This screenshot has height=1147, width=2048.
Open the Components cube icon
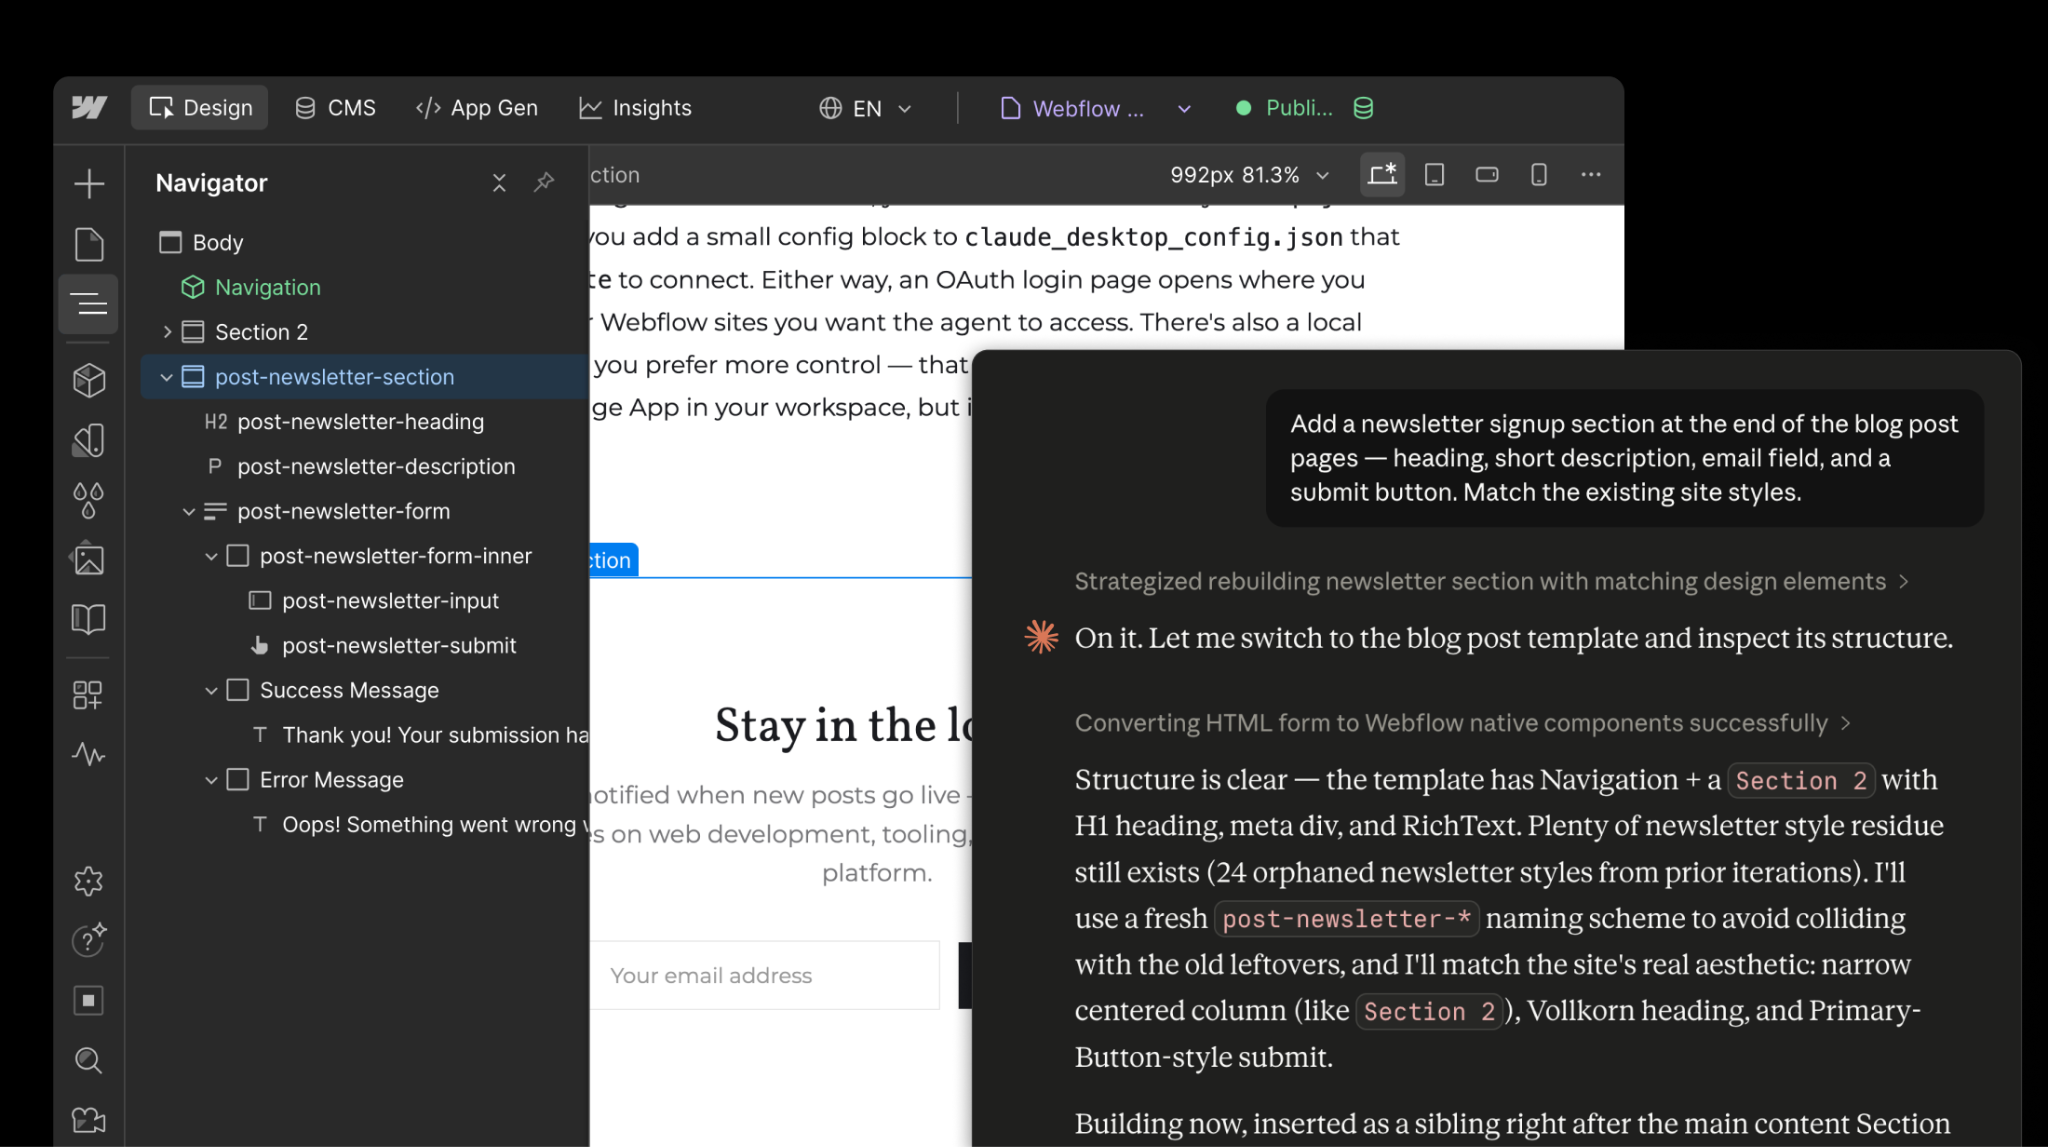point(89,380)
